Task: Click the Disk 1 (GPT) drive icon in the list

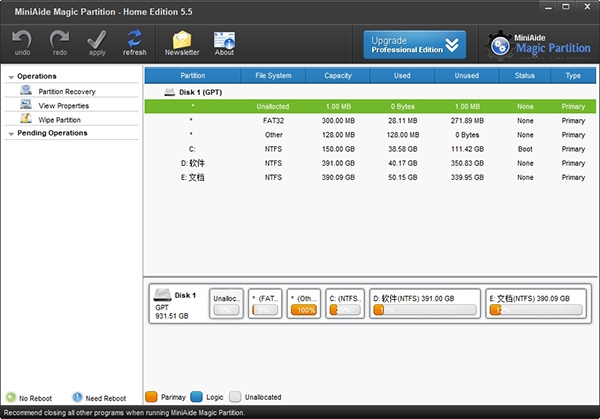Action: coord(170,92)
